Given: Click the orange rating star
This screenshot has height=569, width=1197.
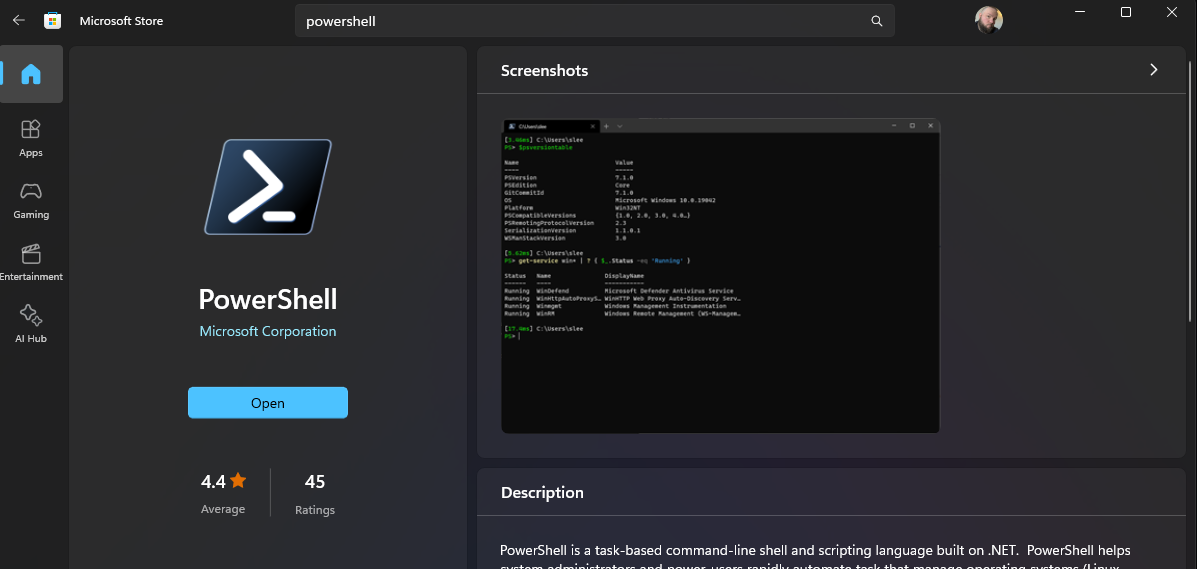Looking at the screenshot, I should pos(238,480).
